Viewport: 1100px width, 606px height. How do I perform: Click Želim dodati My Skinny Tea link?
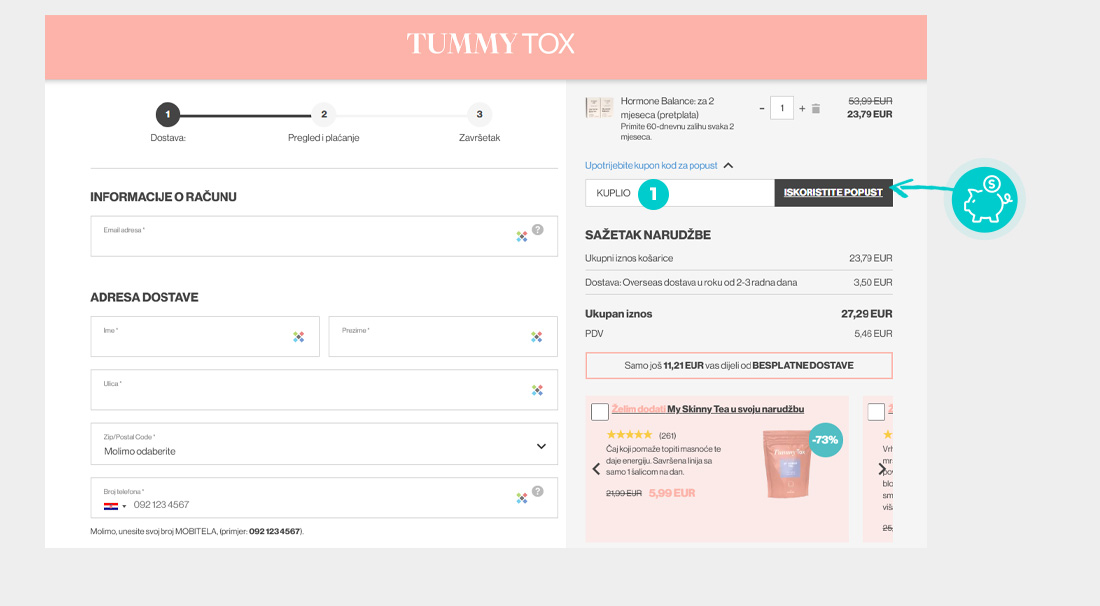pyautogui.click(x=708, y=409)
